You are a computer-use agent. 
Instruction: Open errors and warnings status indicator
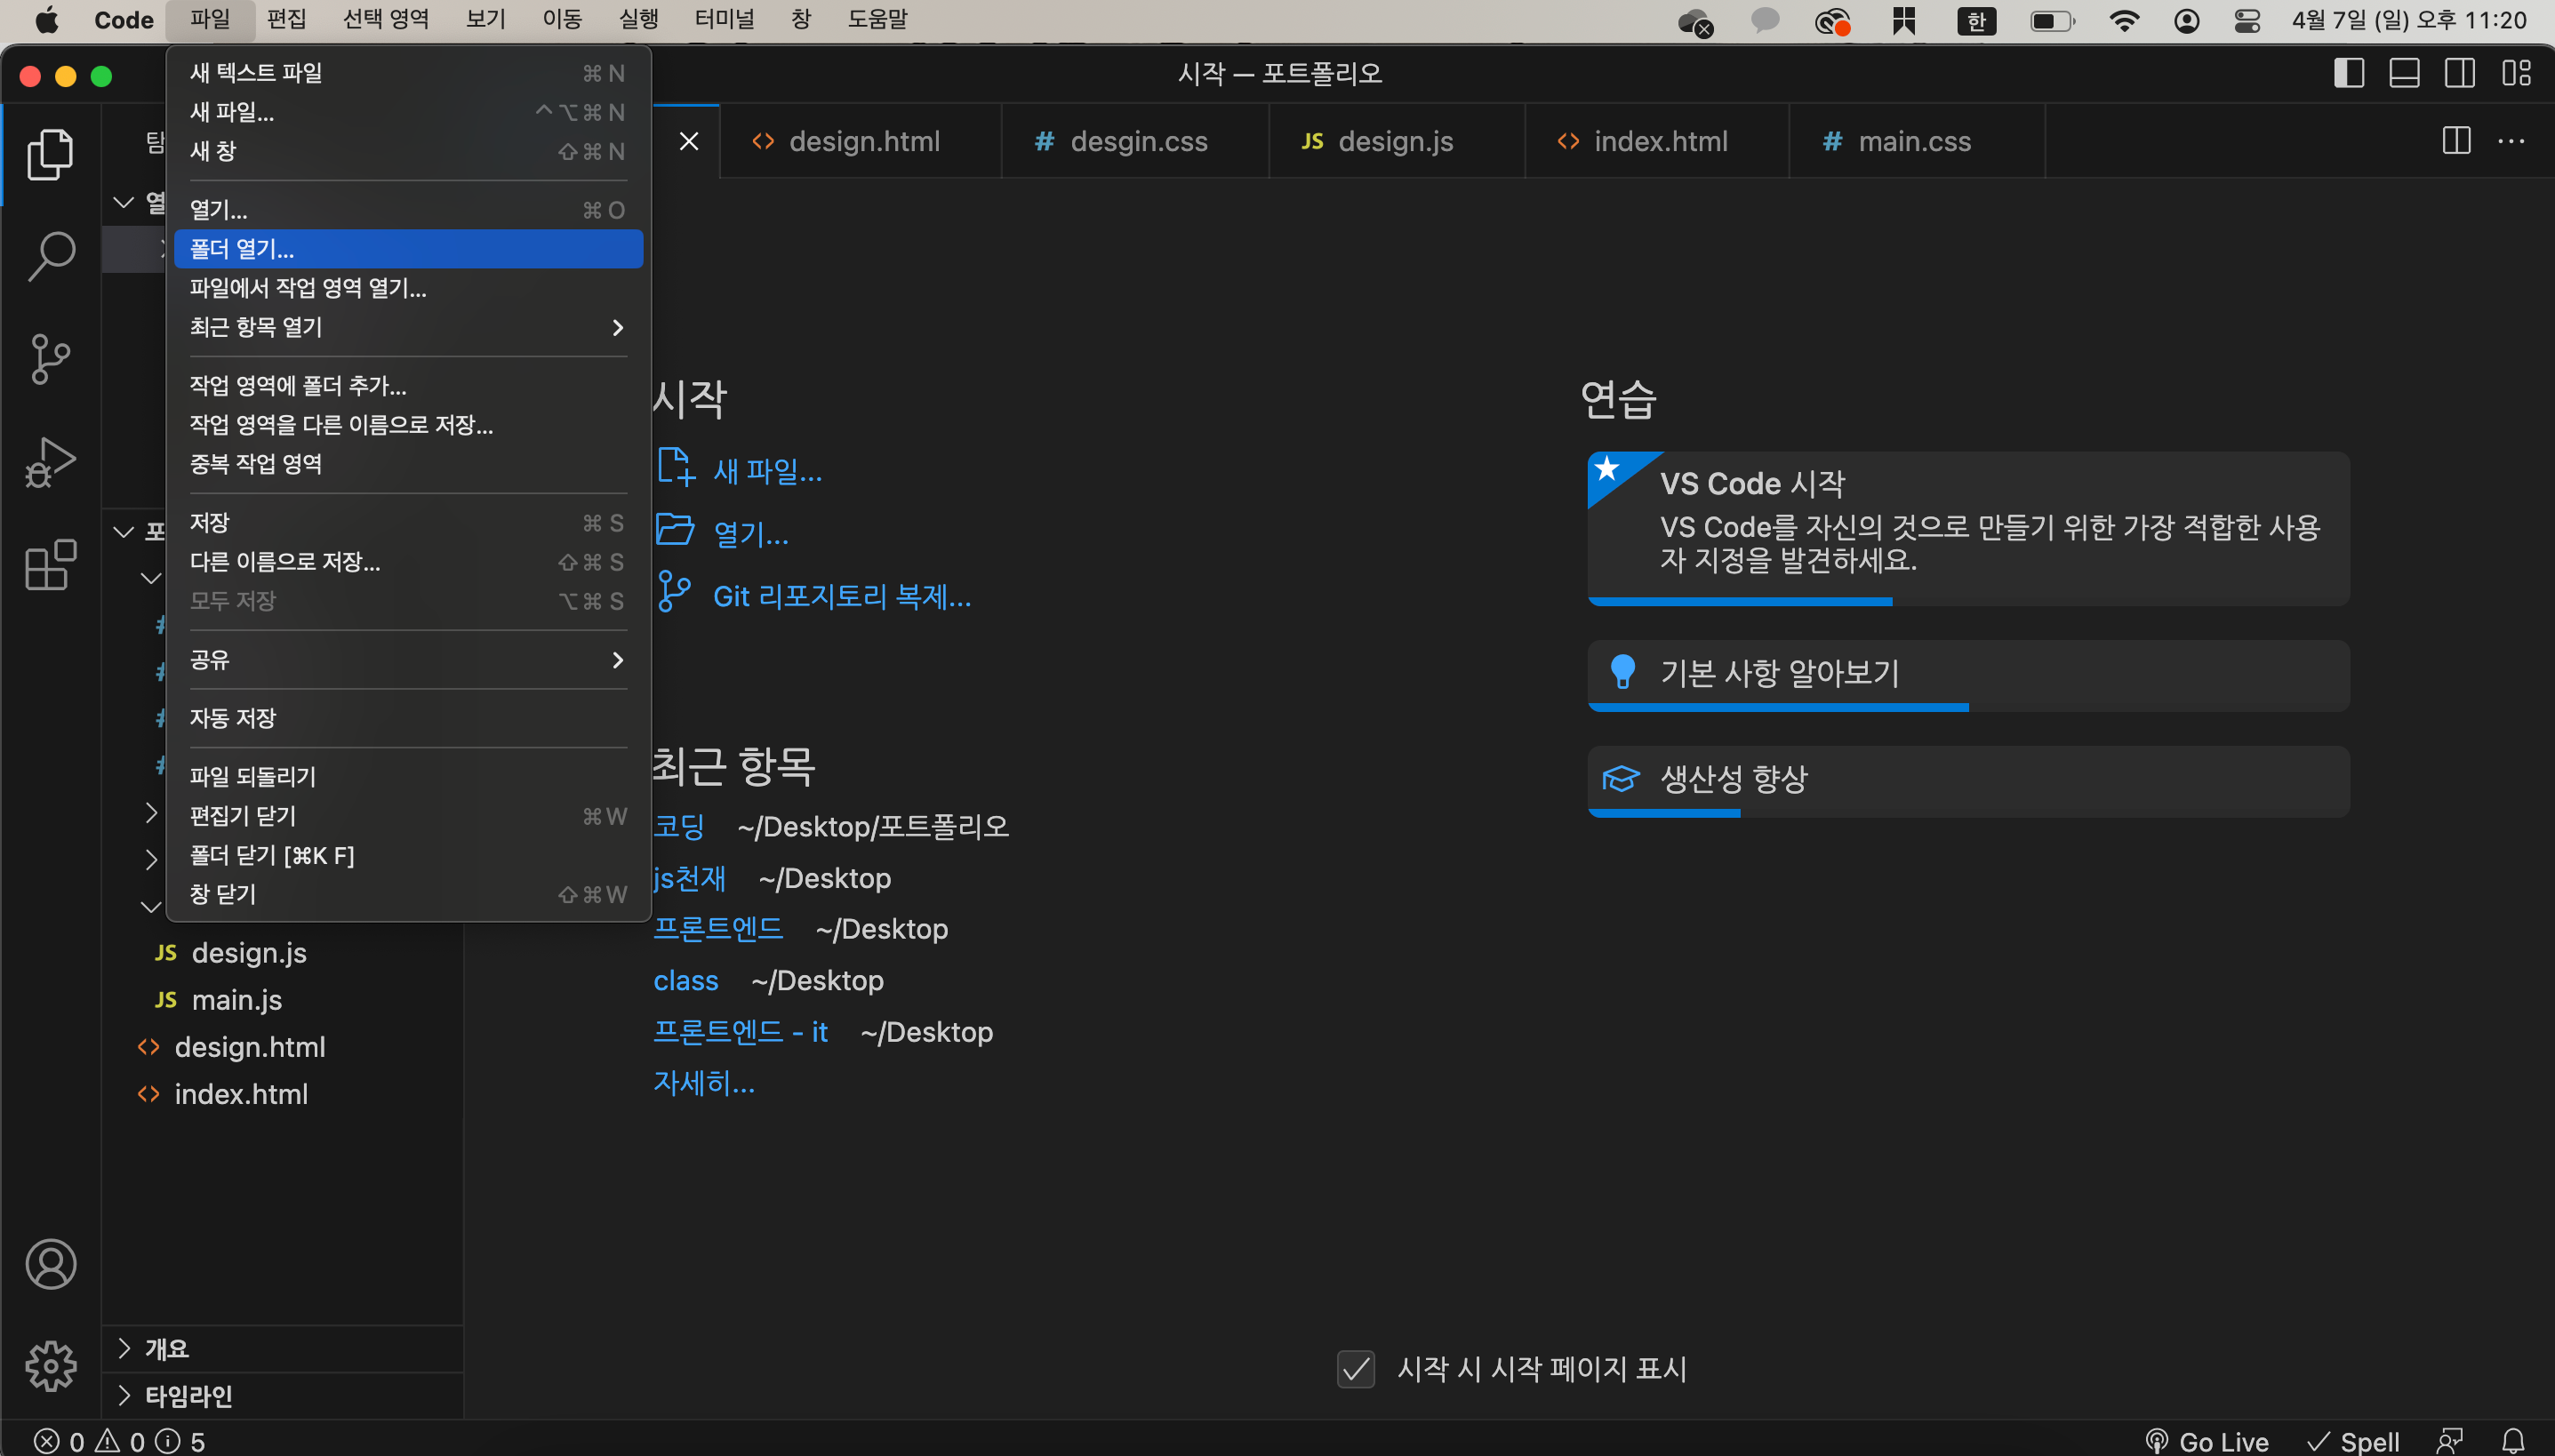point(119,1441)
